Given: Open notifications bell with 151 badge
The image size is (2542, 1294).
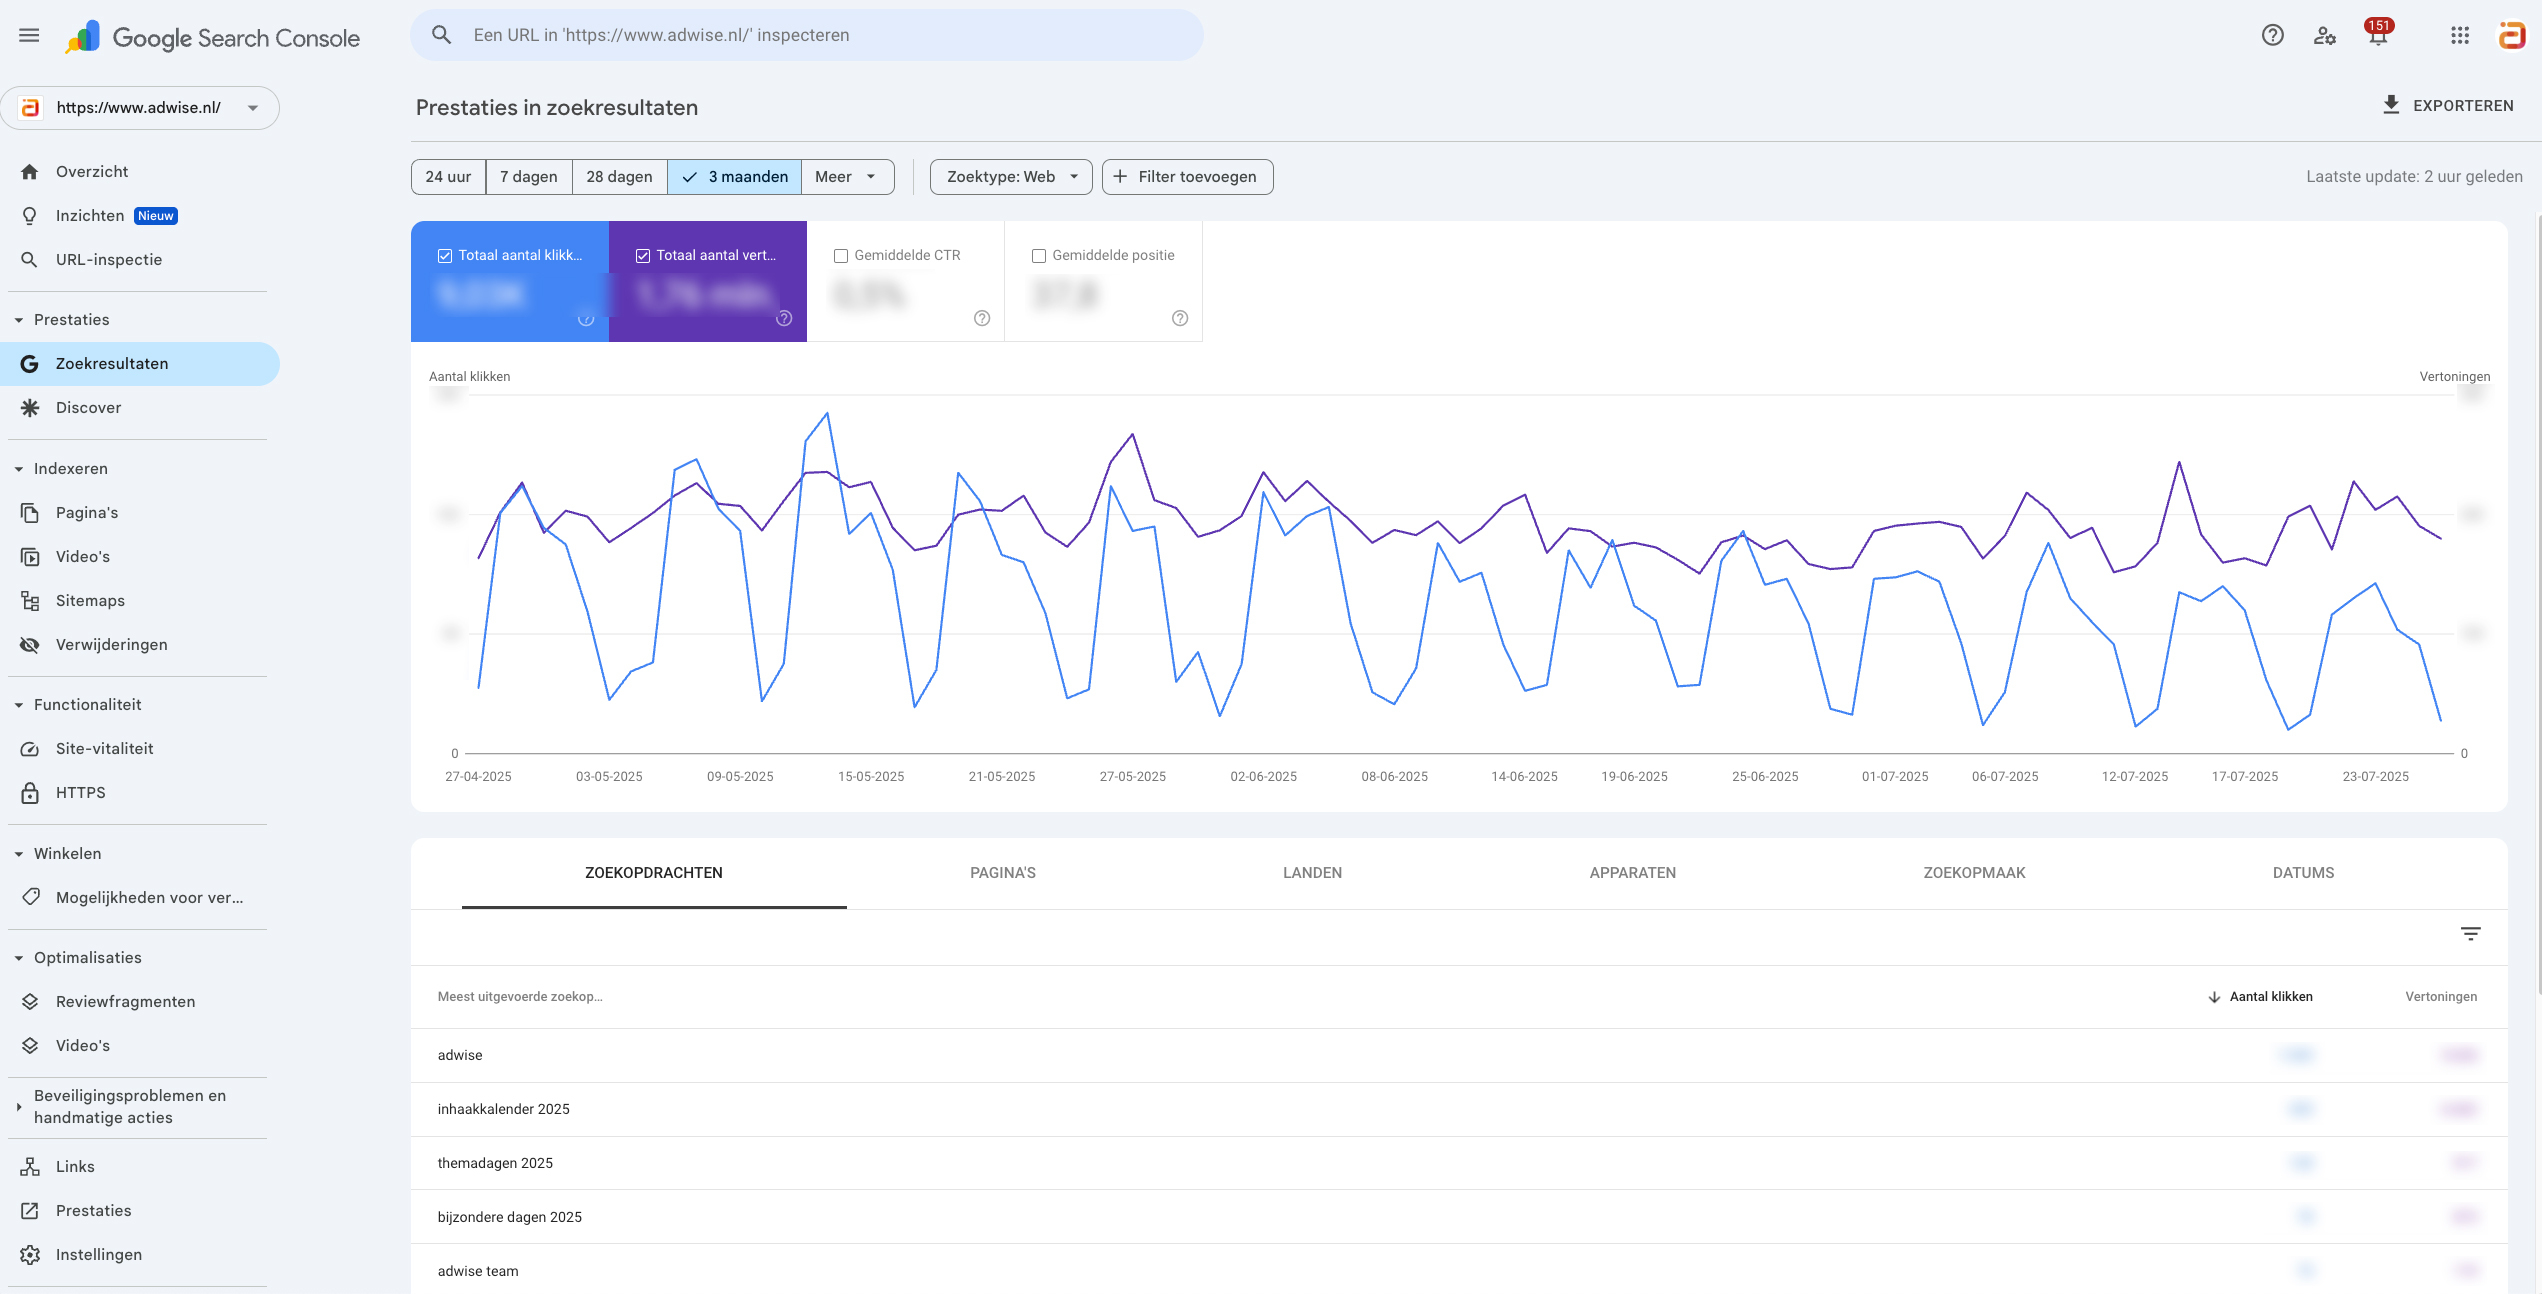Looking at the screenshot, I should (2378, 34).
